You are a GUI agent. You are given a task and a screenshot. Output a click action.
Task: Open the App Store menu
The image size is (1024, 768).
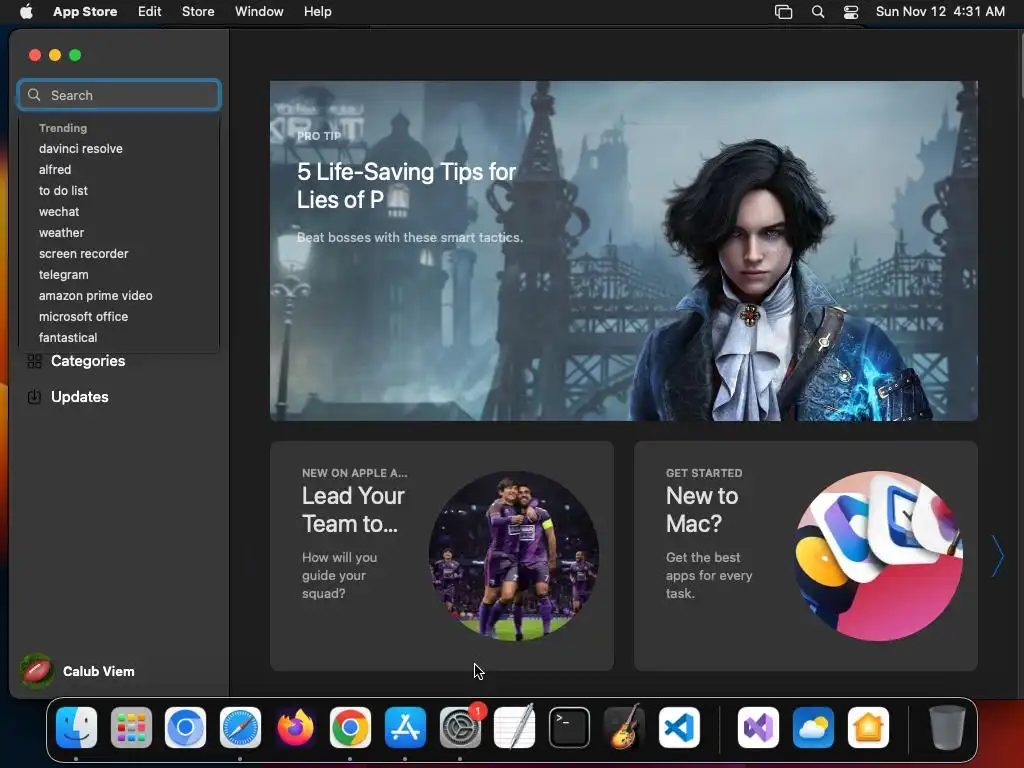(85, 12)
